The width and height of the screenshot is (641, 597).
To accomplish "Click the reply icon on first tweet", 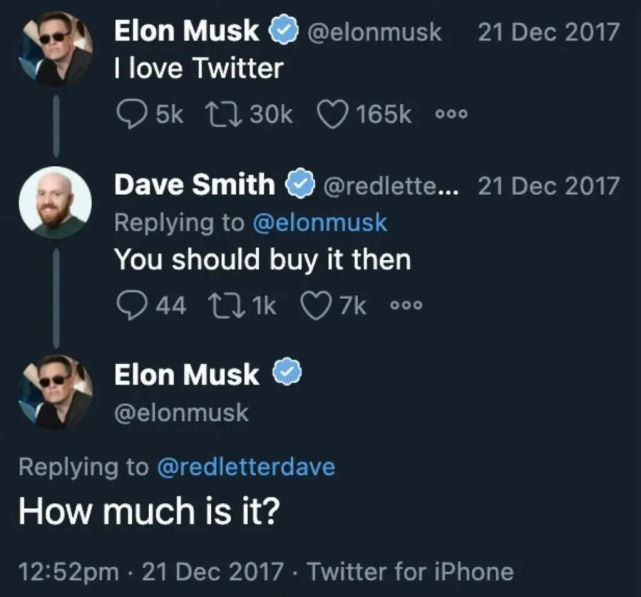I will (x=131, y=113).
